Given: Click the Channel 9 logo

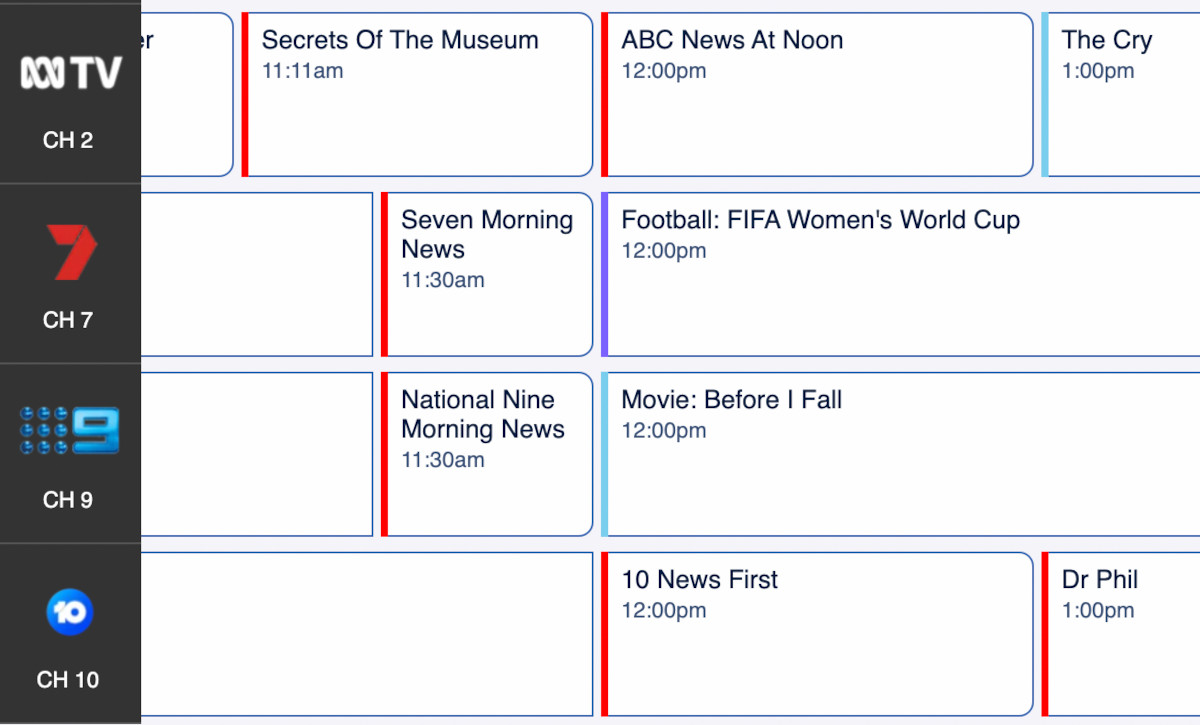Looking at the screenshot, I should pyautogui.click(x=69, y=430).
